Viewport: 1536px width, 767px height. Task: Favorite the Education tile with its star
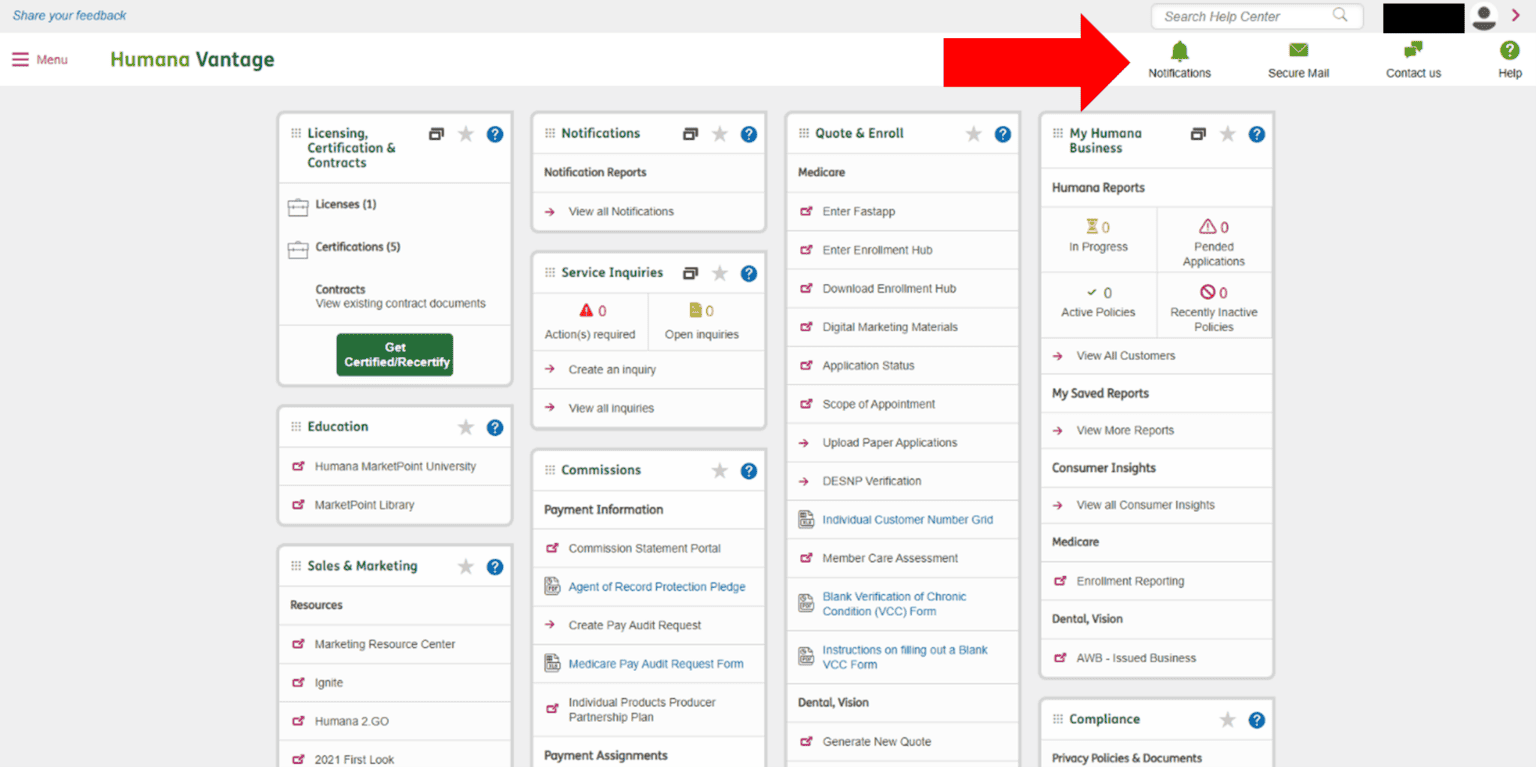pyautogui.click(x=465, y=426)
